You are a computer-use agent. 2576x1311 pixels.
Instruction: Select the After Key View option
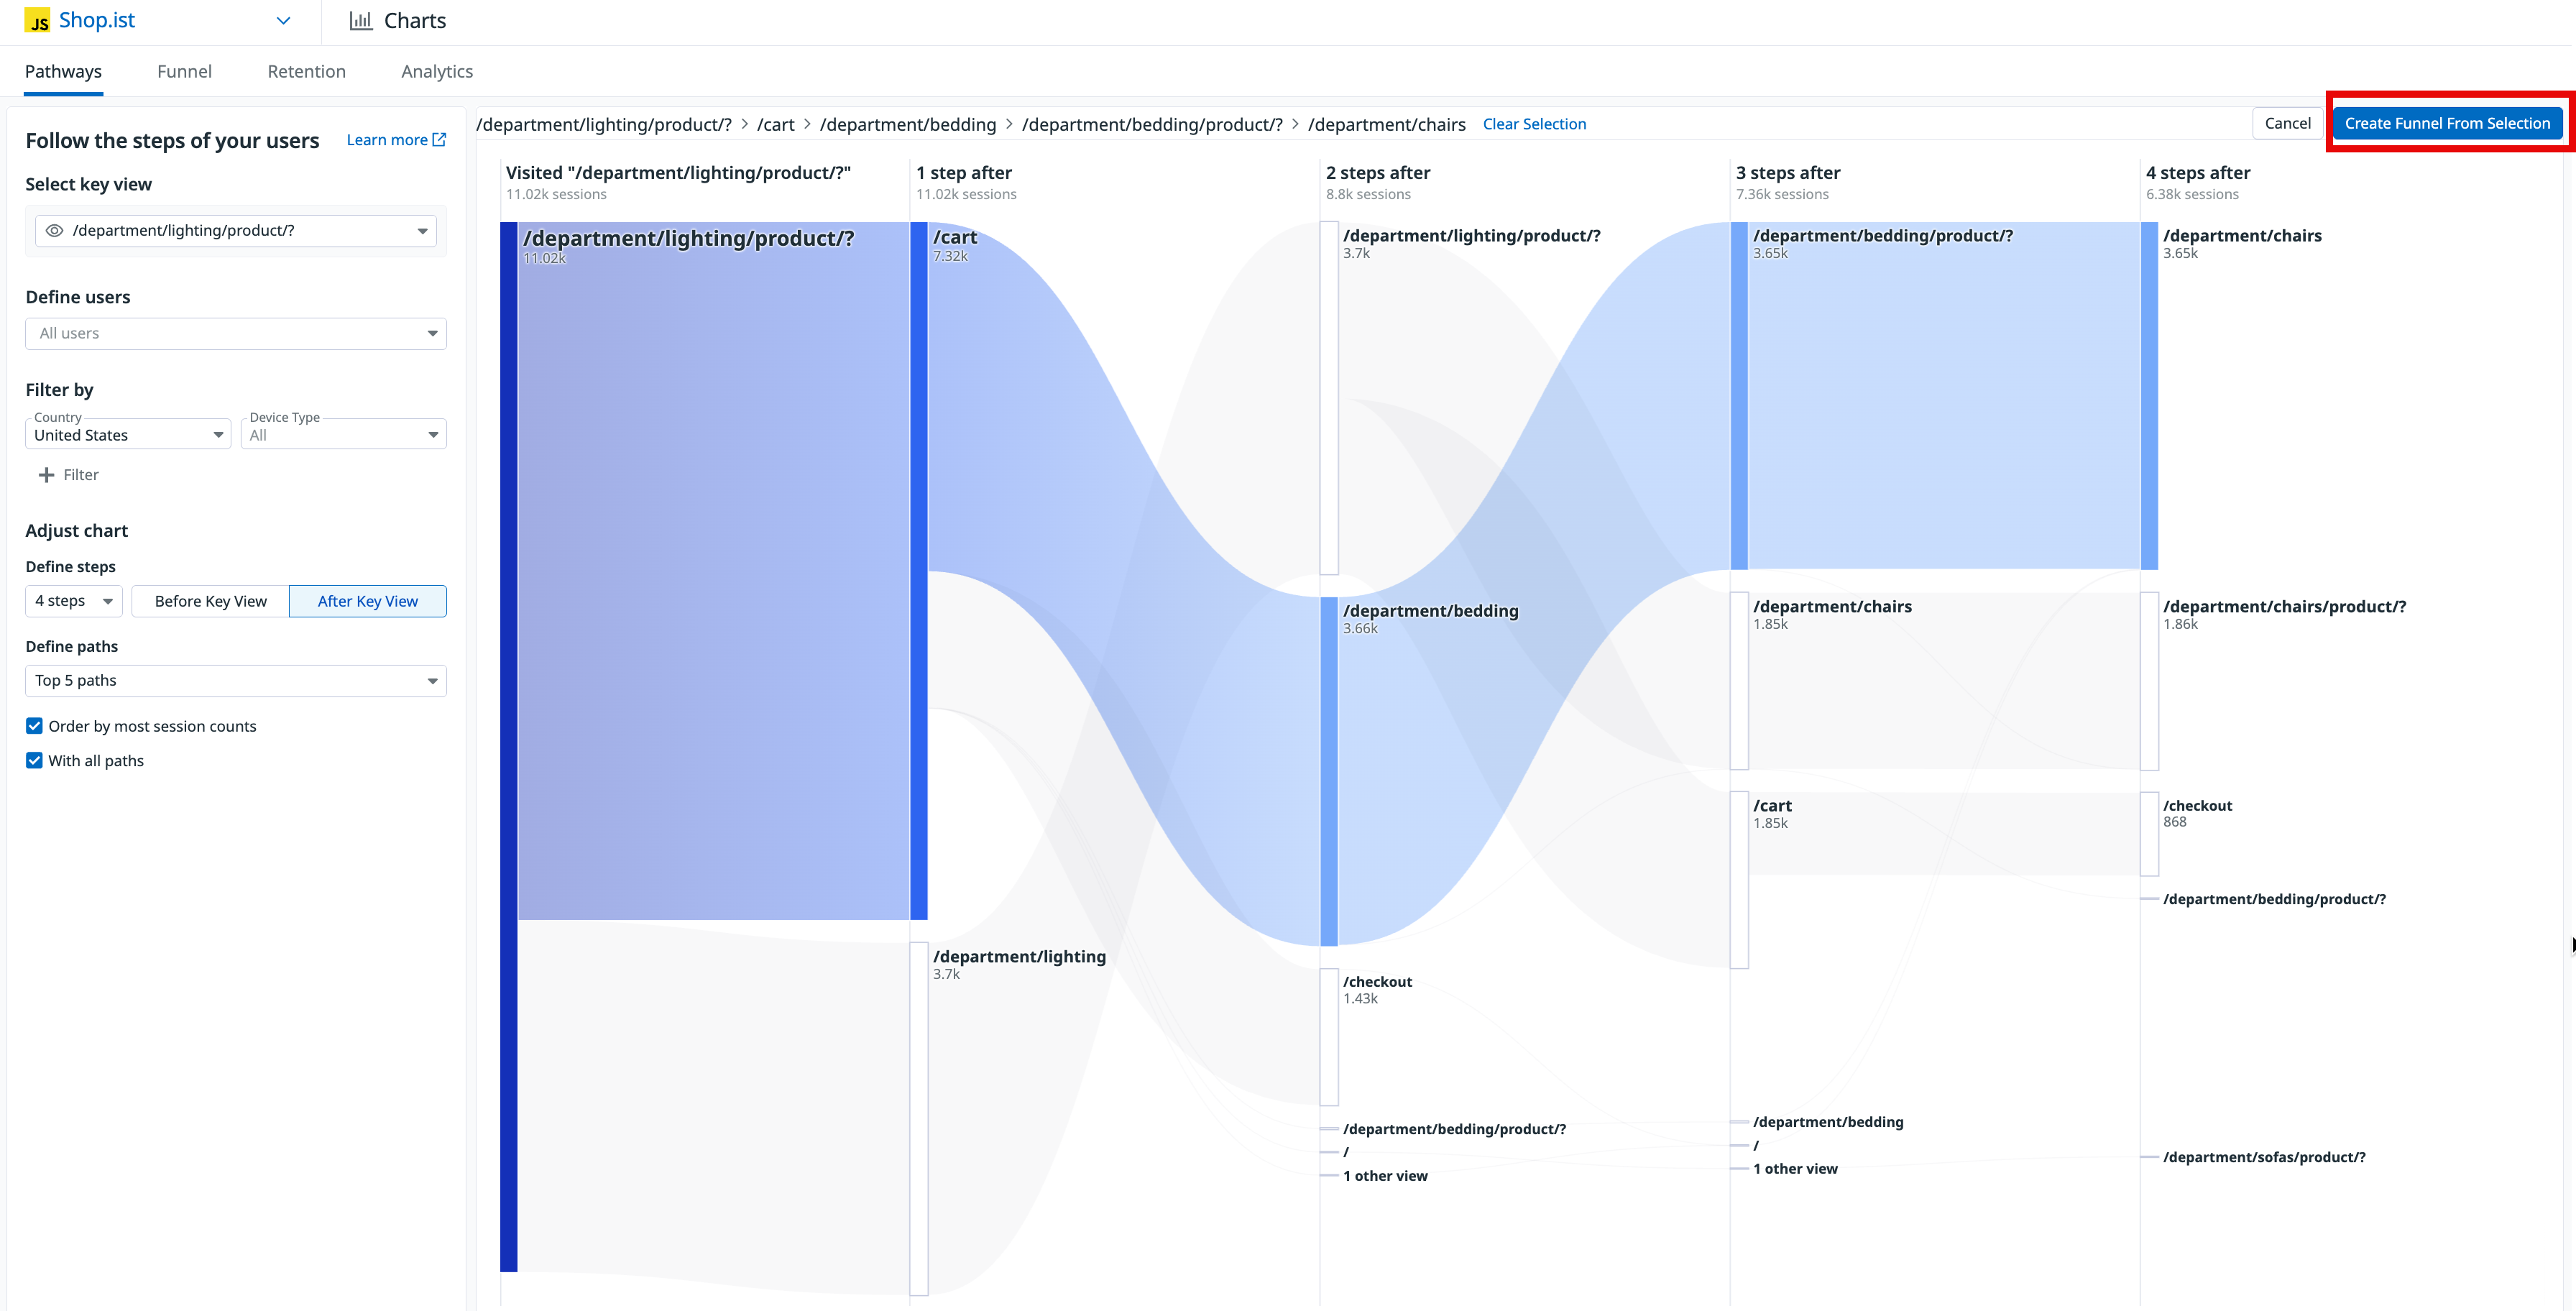[367, 601]
